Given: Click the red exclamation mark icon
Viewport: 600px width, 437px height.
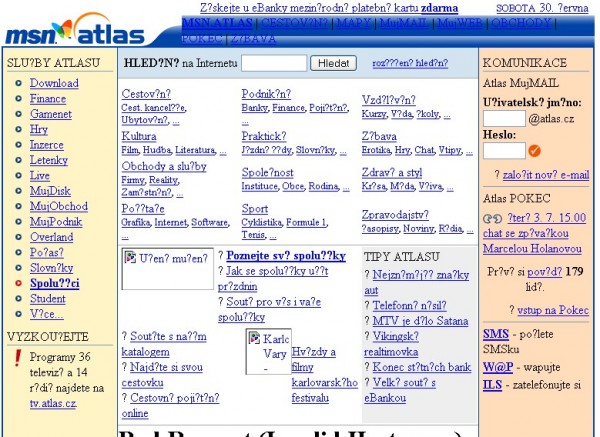Looking at the screenshot, I should pos(17,358).
